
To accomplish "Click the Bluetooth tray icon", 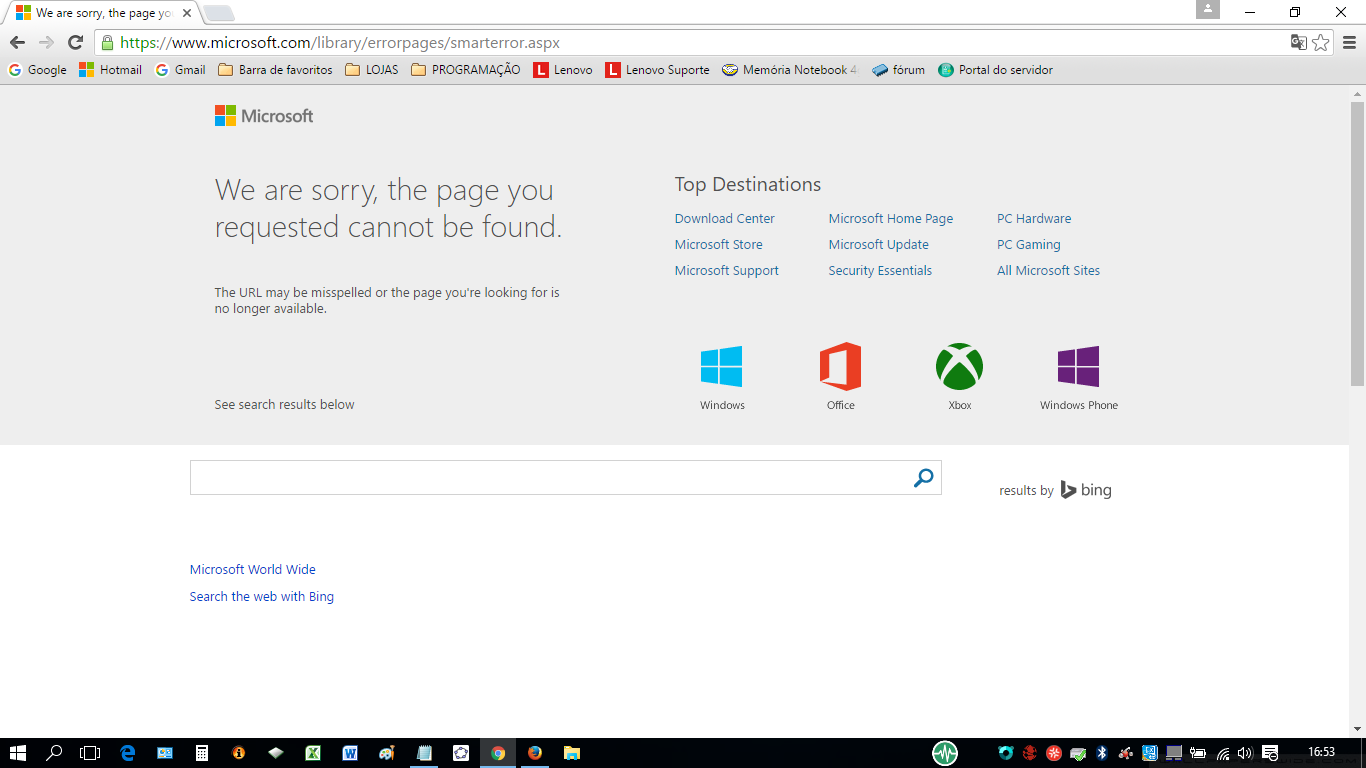I will [1102, 753].
